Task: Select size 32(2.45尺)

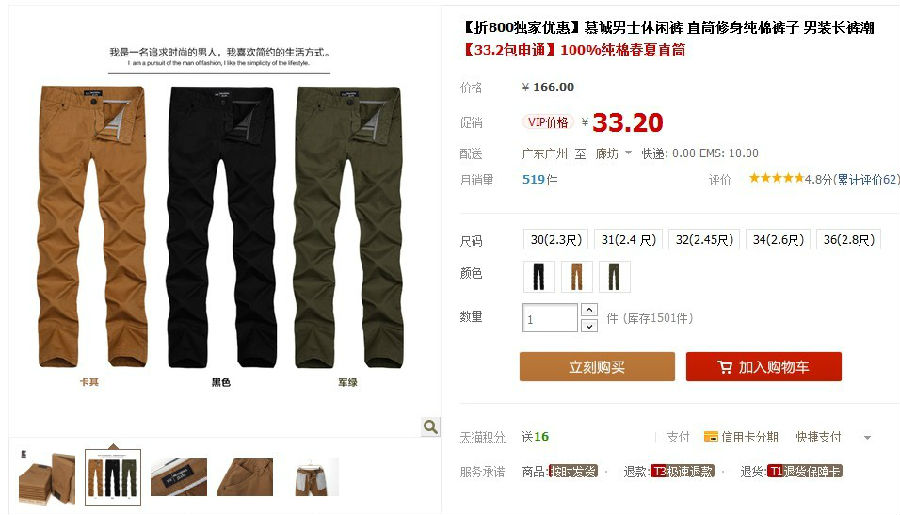Action: [x=704, y=239]
